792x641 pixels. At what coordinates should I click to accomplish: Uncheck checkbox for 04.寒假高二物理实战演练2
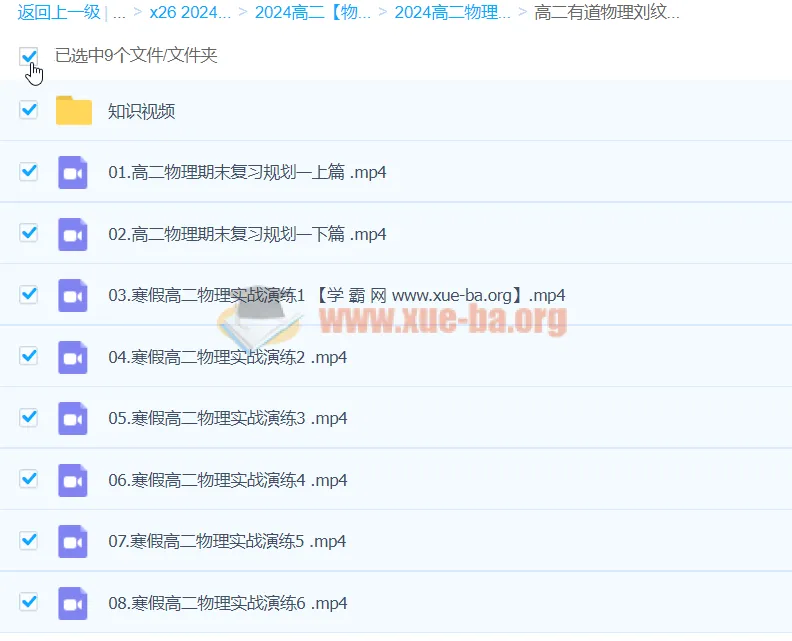29,356
